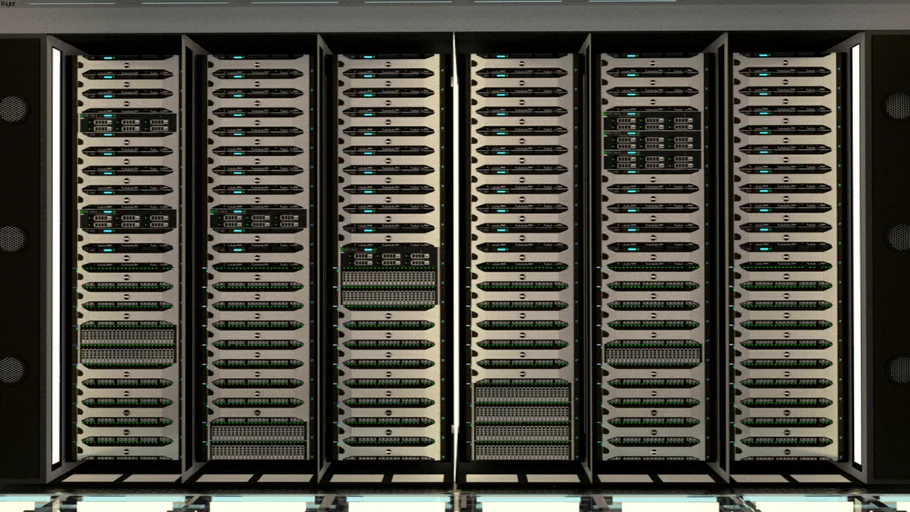Screen dimensions: 910x512
Task: Select the bottom server in the sixth rack
Action: [x=783, y=441]
